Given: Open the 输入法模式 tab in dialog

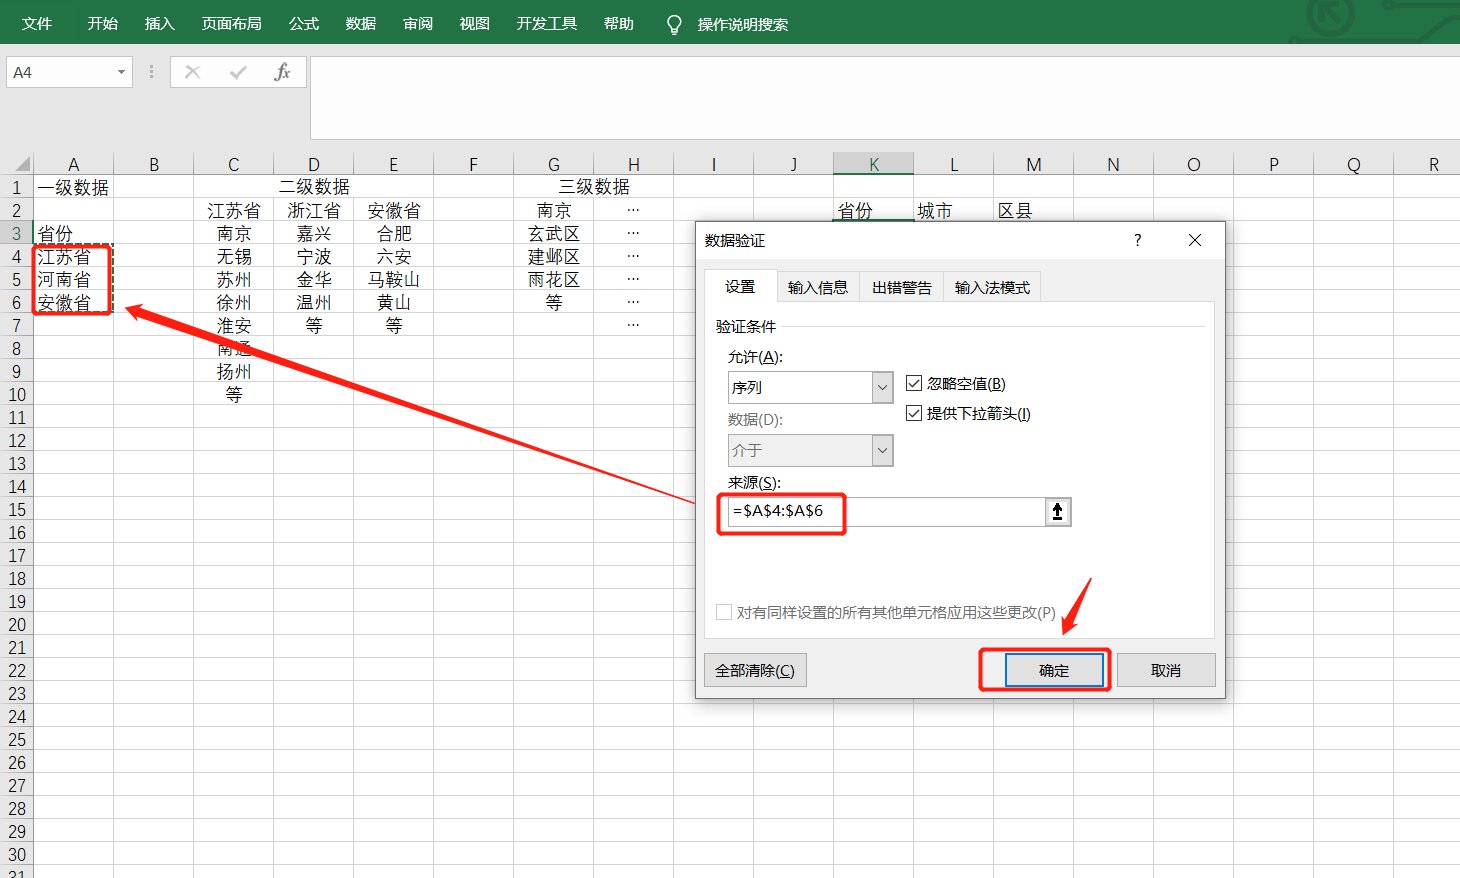Looking at the screenshot, I should point(991,287).
